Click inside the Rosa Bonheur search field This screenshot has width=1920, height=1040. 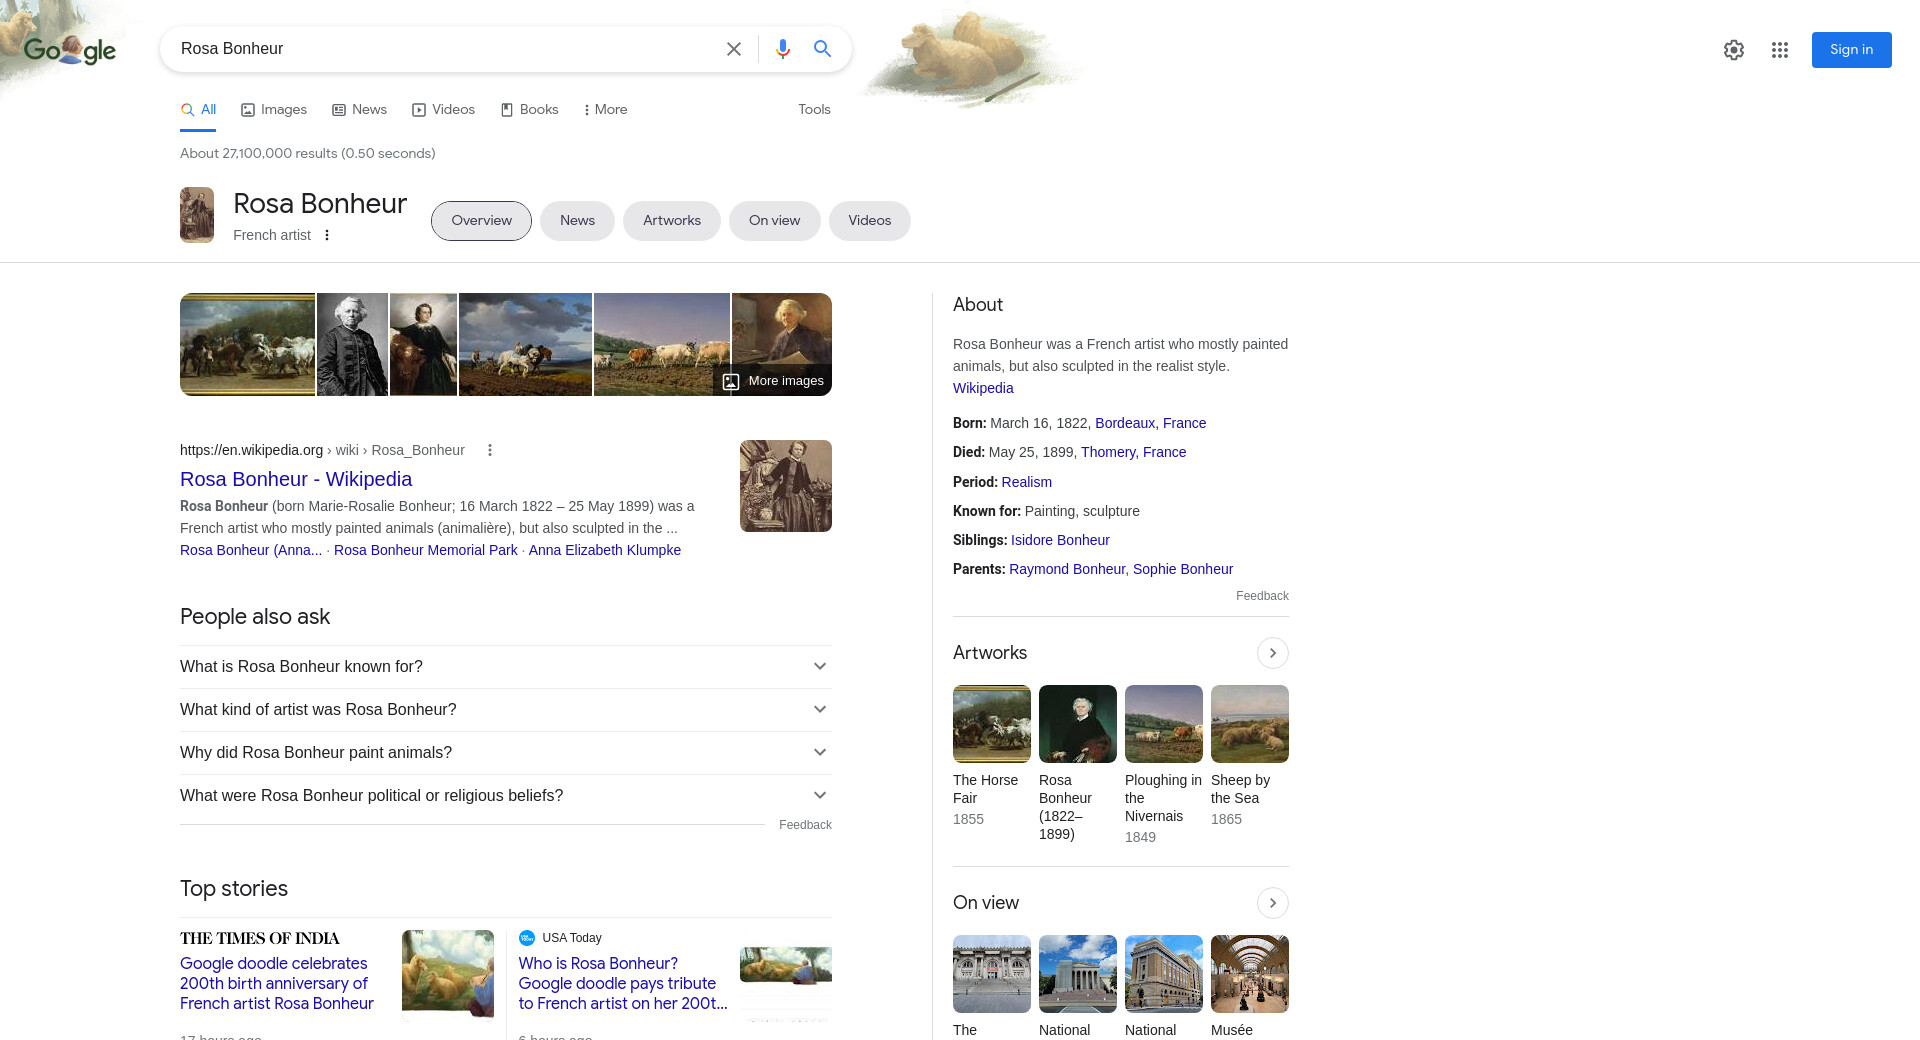click(440, 49)
